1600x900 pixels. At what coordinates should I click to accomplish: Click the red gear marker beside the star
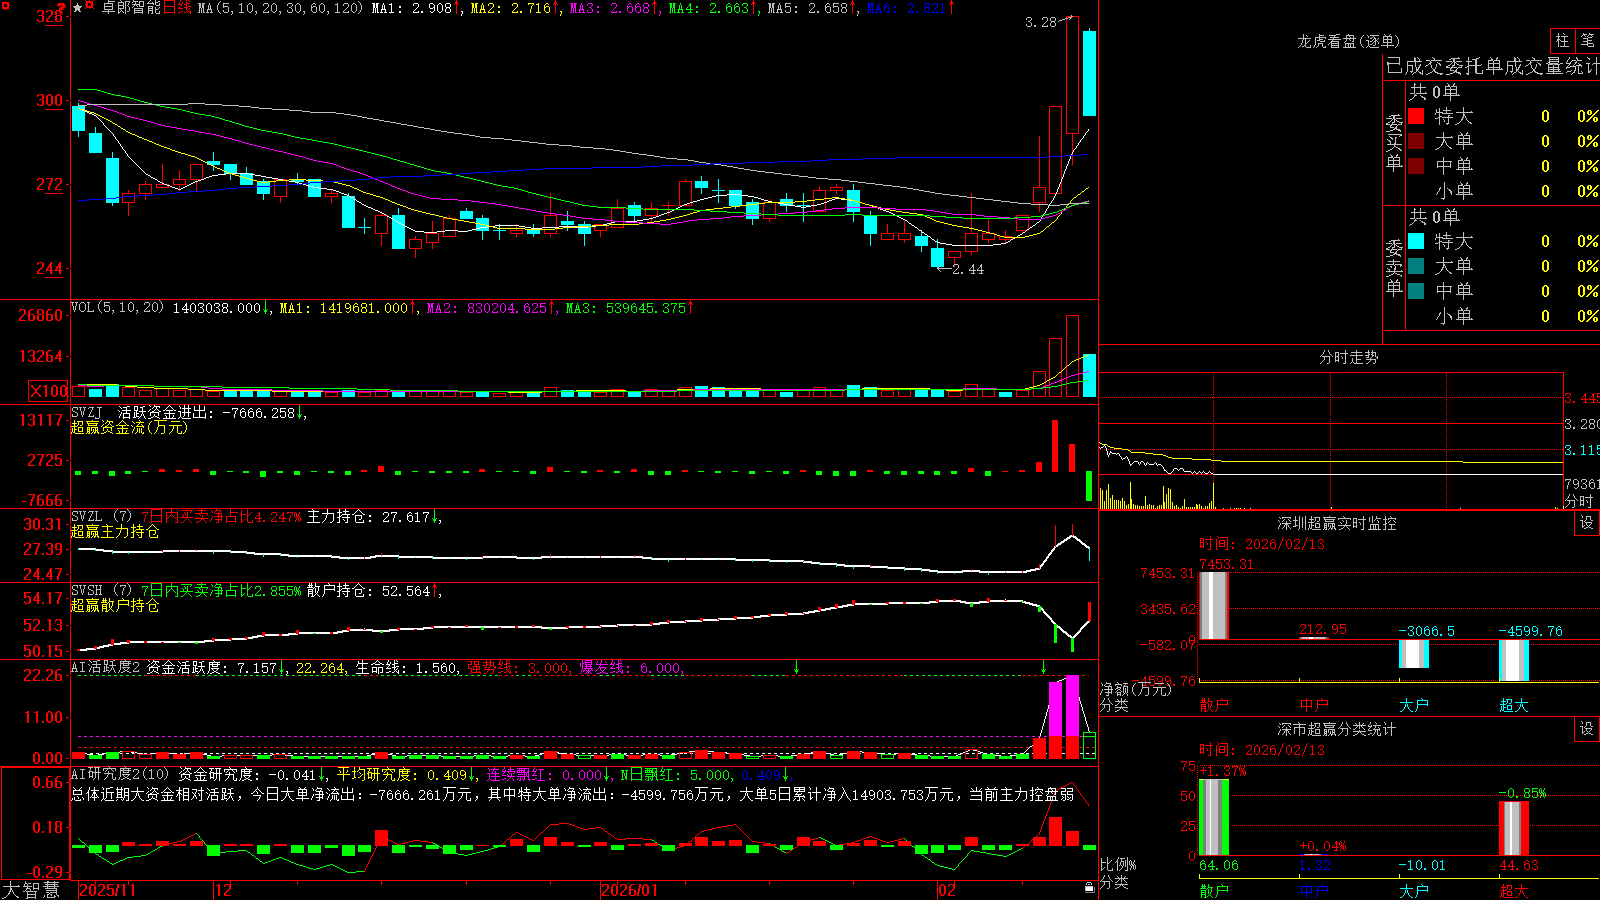(x=89, y=6)
